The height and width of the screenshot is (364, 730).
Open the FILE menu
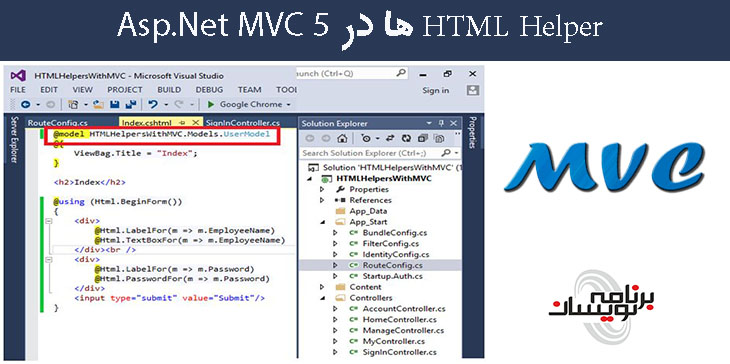[x=18, y=90]
